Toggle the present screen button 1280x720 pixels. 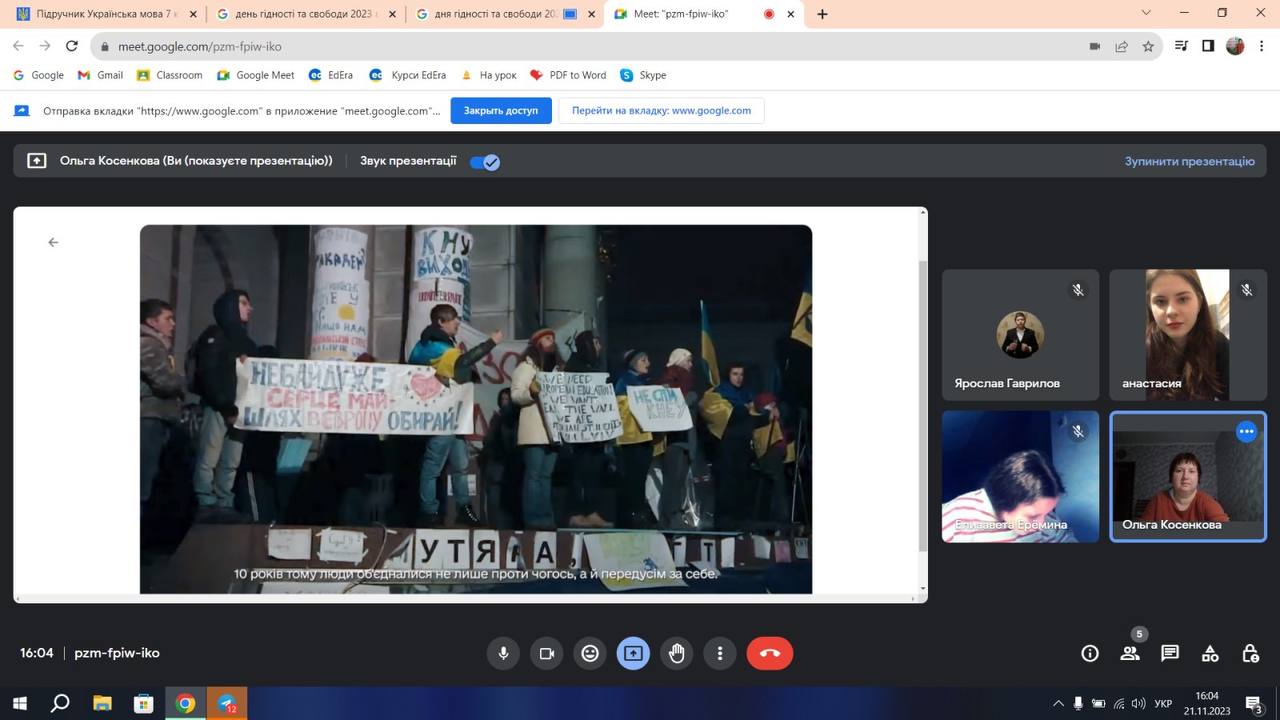pyautogui.click(x=633, y=653)
